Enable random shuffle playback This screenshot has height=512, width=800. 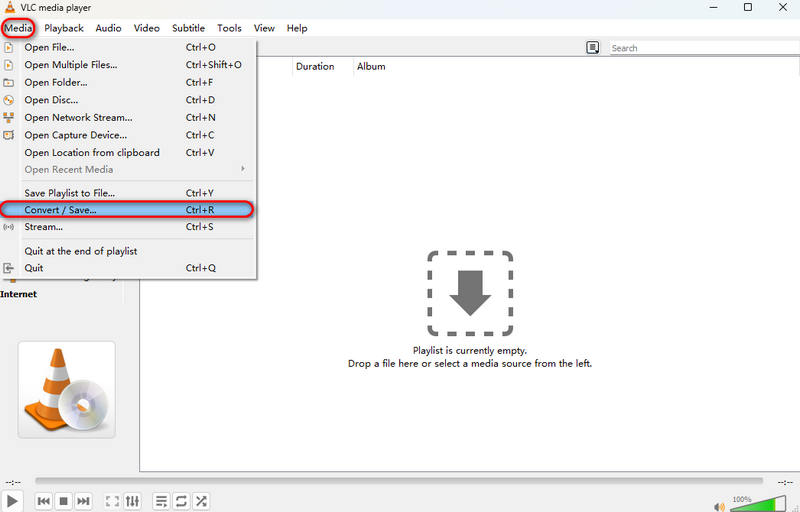click(x=201, y=501)
